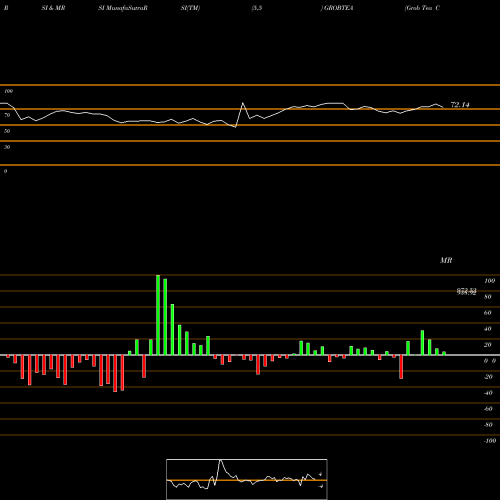Click the '40' label on right MR axis

(x=488, y=329)
